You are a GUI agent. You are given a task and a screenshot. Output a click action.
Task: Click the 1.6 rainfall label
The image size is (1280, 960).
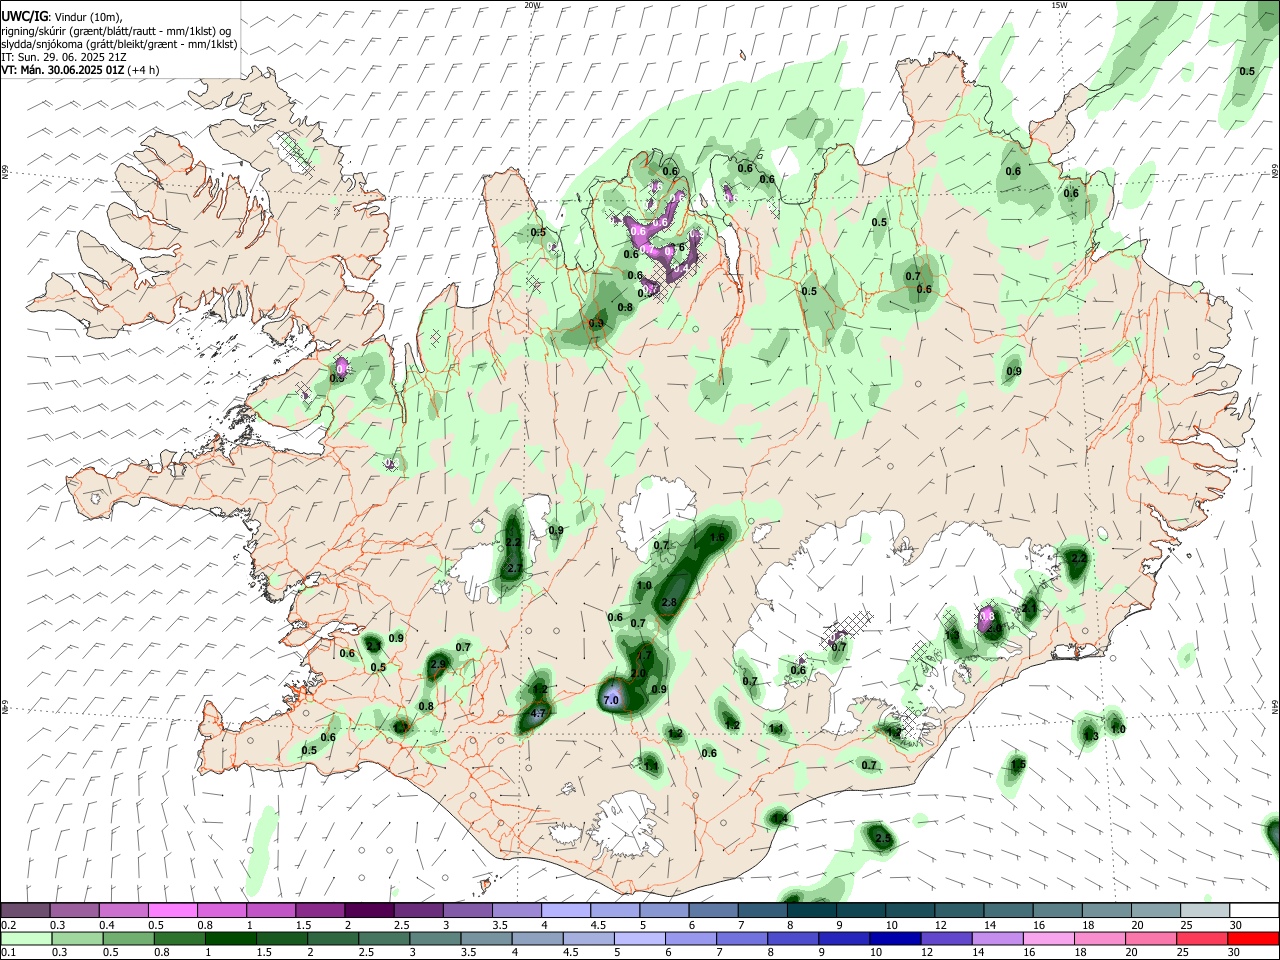(716, 537)
